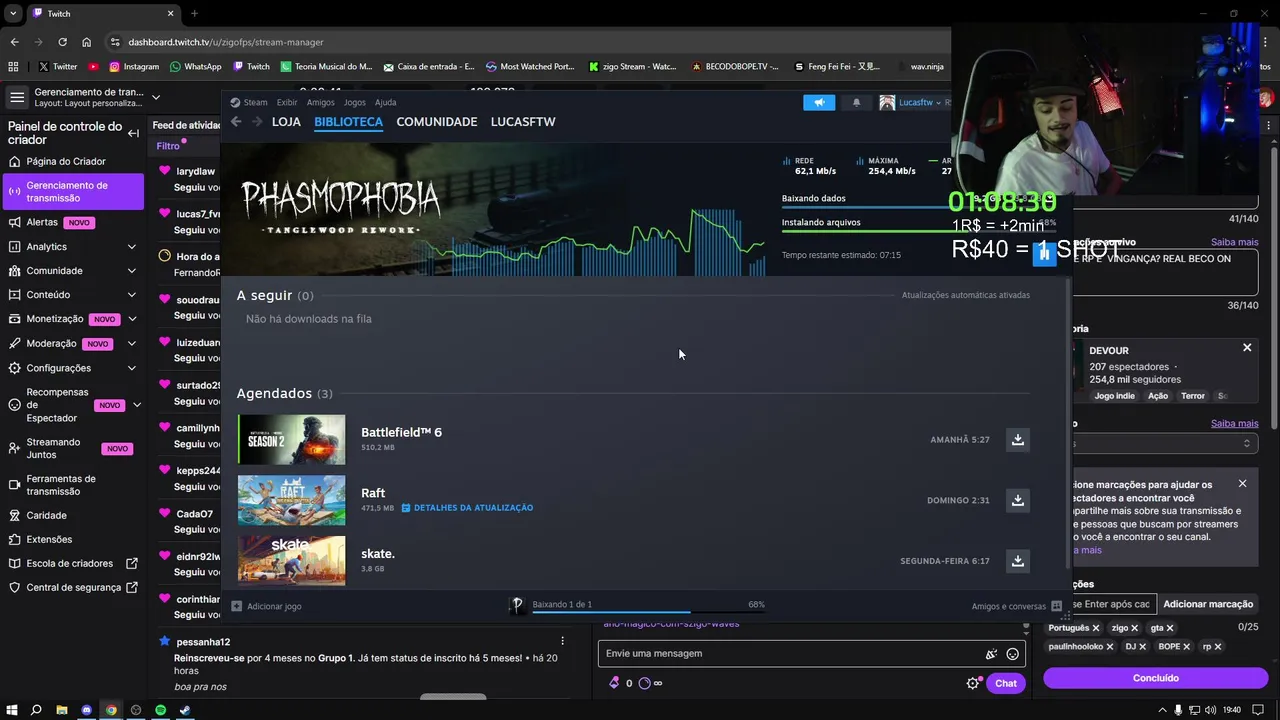Open Página do Criador in sidebar
Image resolution: width=1280 pixels, height=720 pixels.
(x=66, y=162)
